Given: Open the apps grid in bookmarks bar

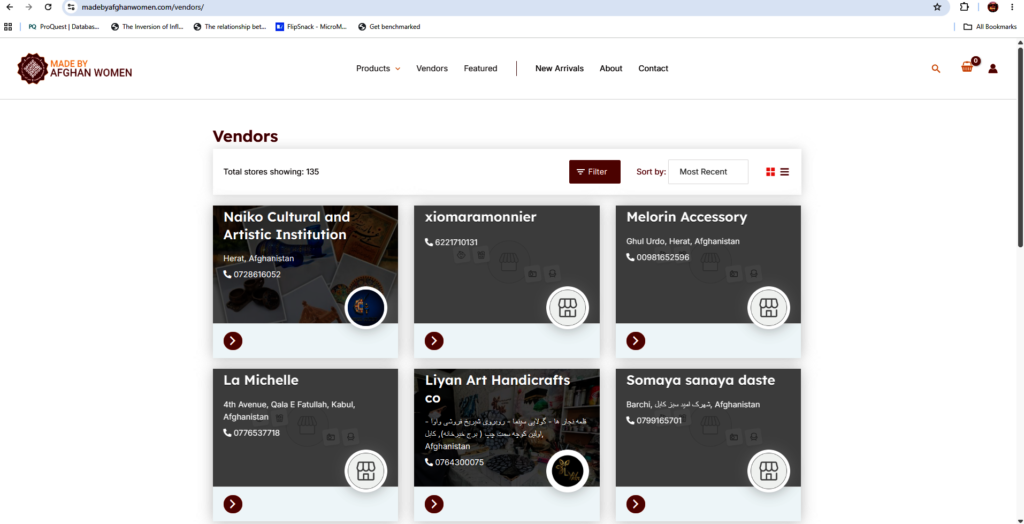Looking at the screenshot, I should (8, 27).
